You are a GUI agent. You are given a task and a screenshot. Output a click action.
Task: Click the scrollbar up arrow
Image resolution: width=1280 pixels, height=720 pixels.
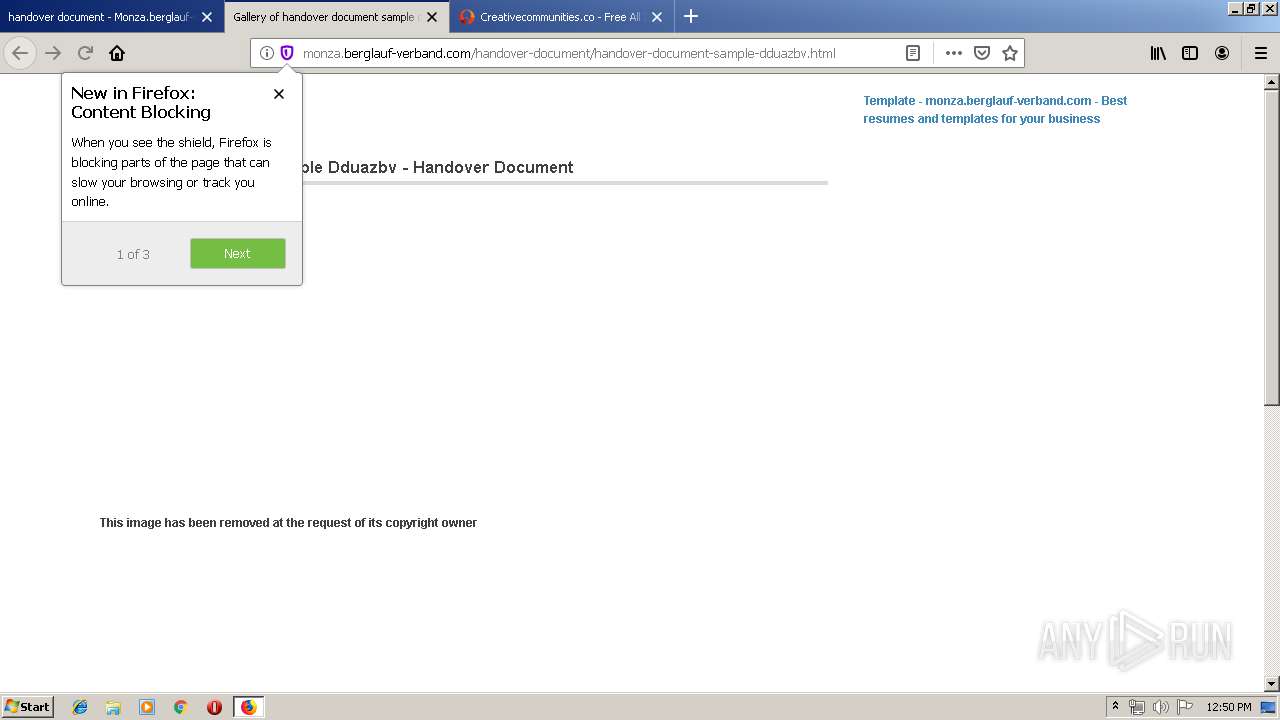point(1272,82)
